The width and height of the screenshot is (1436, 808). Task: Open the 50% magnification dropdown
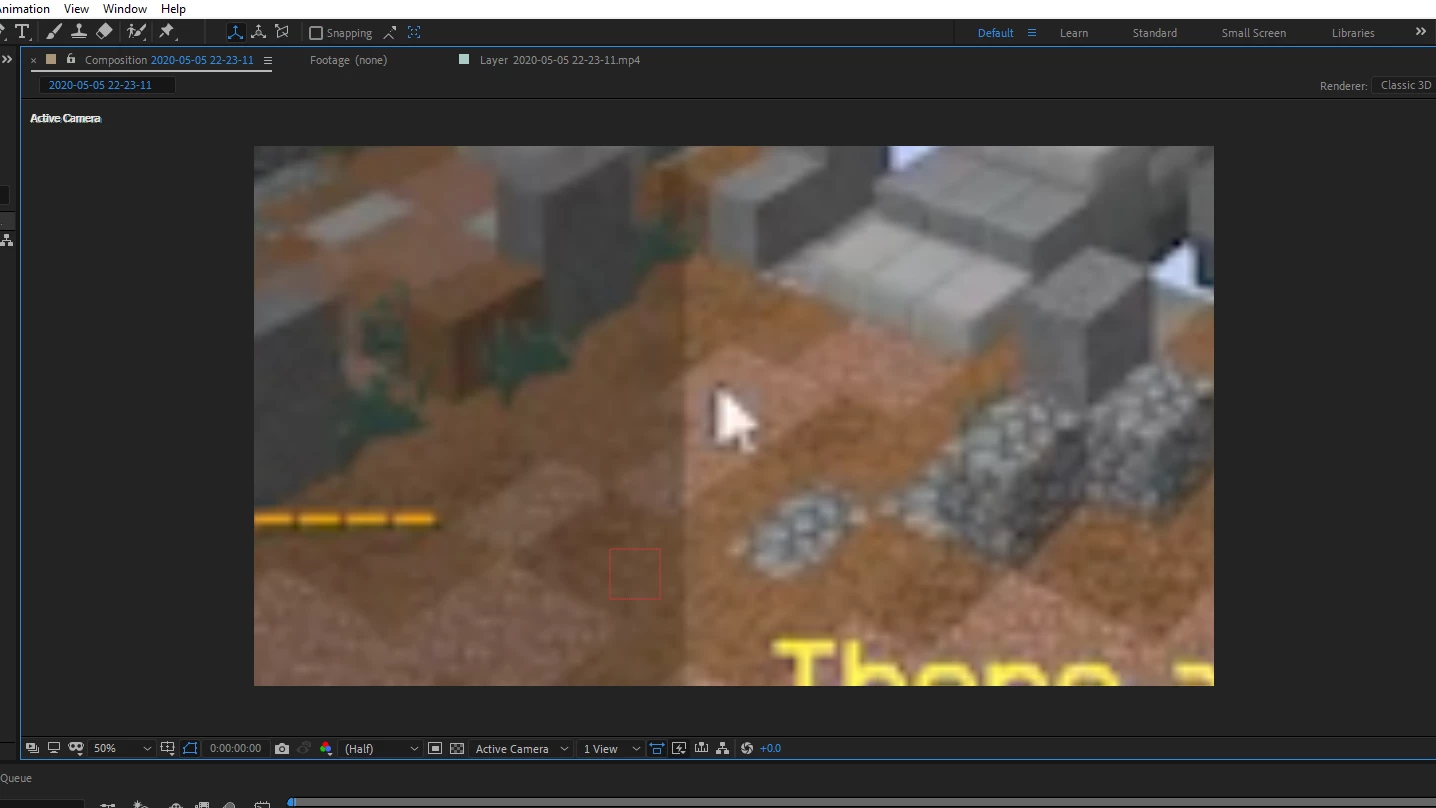(122, 748)
